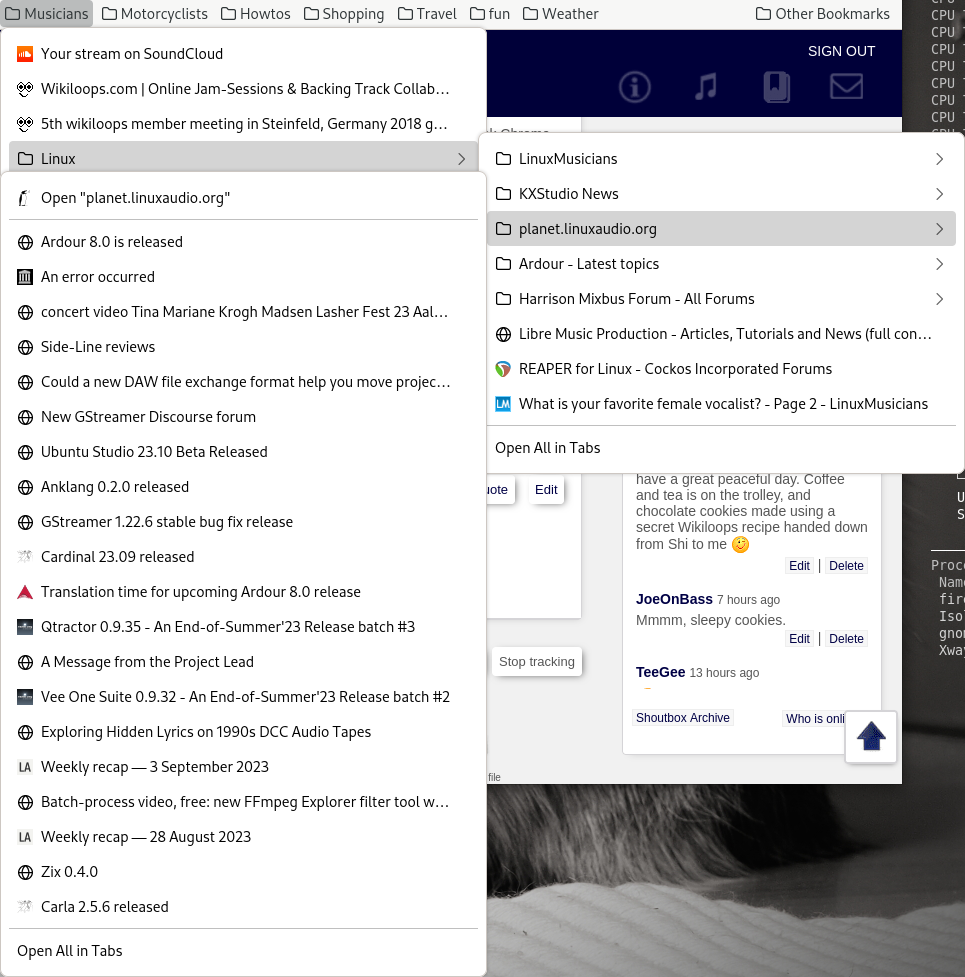This screenshot has height=977, width=965.
Task: Click the scroll-to-top arrow button
Action: (x=870, y=736)
